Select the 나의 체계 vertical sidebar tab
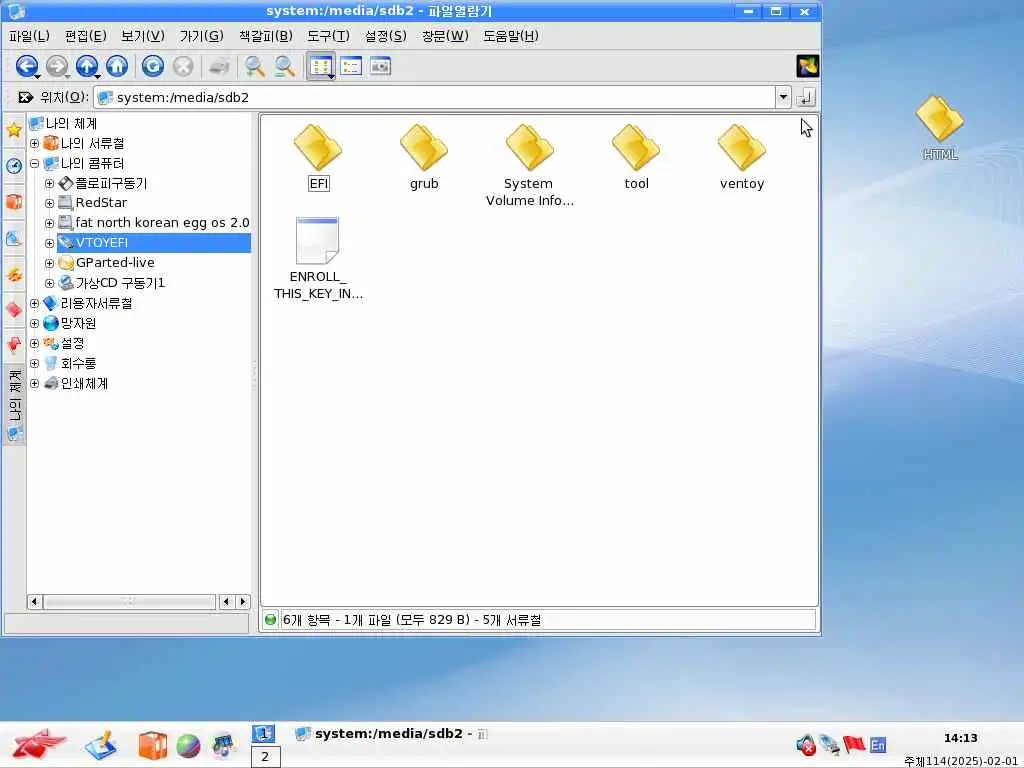Screen dimensions: 1024x768 pos(14,405)
